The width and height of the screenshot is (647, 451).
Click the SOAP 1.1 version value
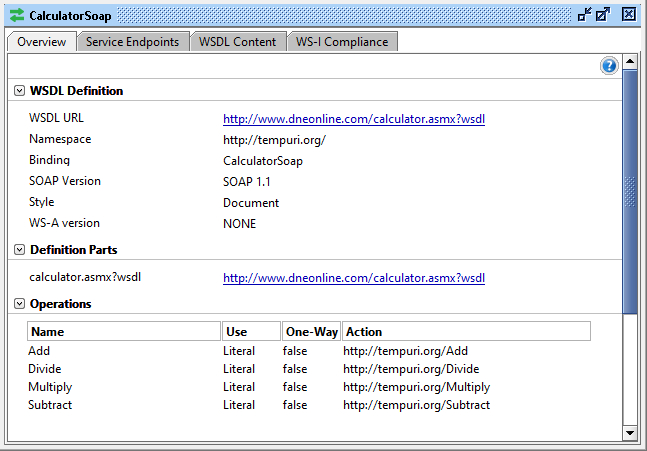coord(247,182)
